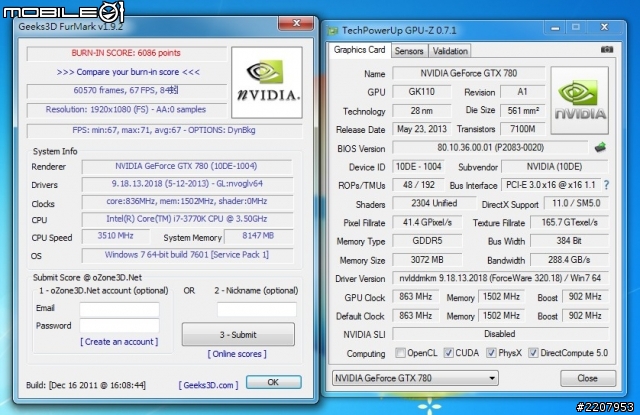Open the Create an account link
640x415 pixels.
119,342
